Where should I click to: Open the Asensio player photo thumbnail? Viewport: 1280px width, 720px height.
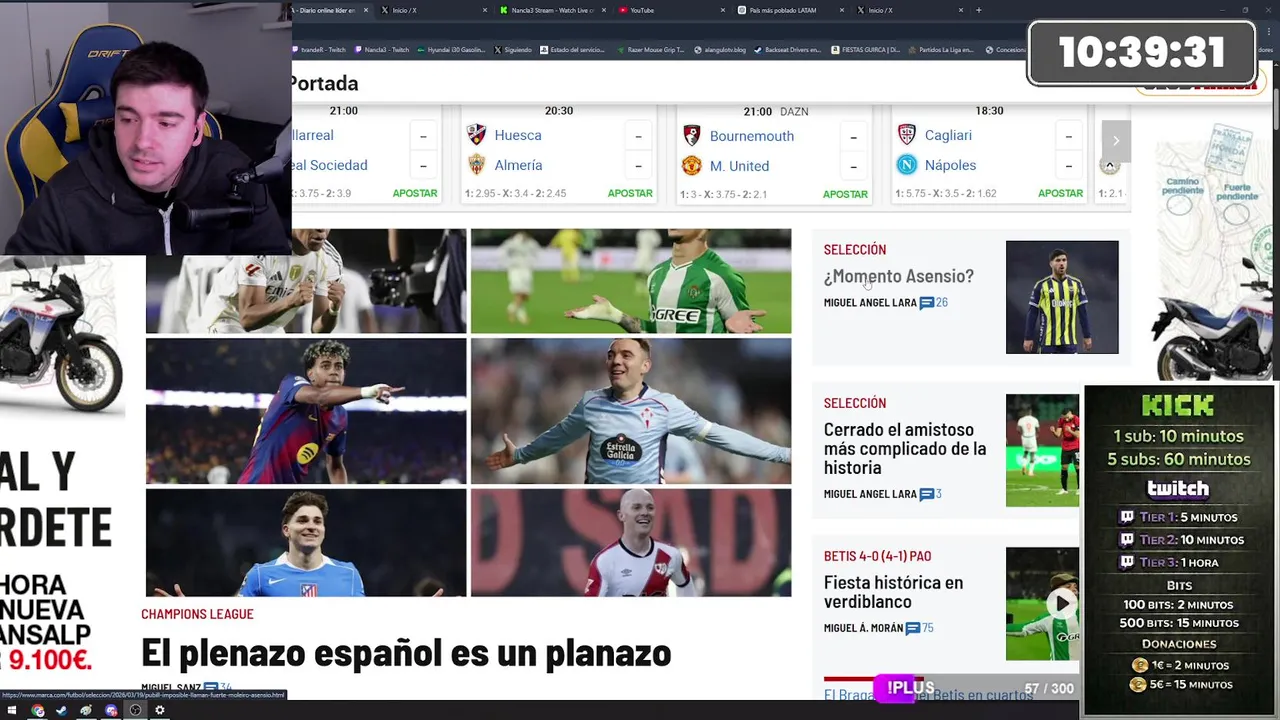(1062, 297)
